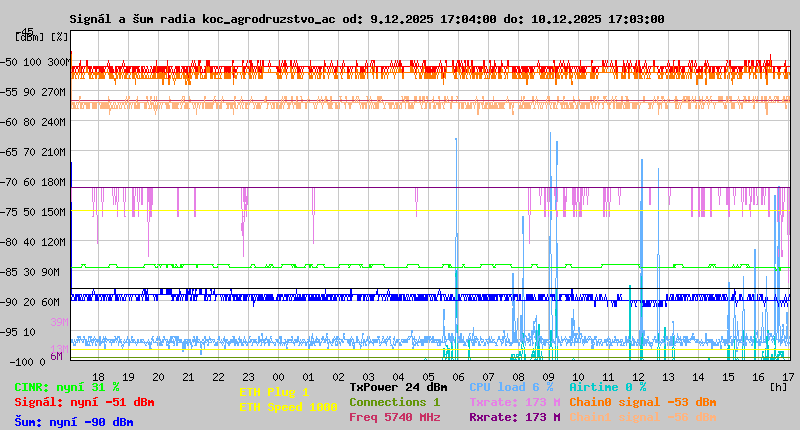Viewport: 800px width, 430px height.
Task: Select the 'Signál: nyní -51 dBm' legend entry
Action: tap(84, 402)
